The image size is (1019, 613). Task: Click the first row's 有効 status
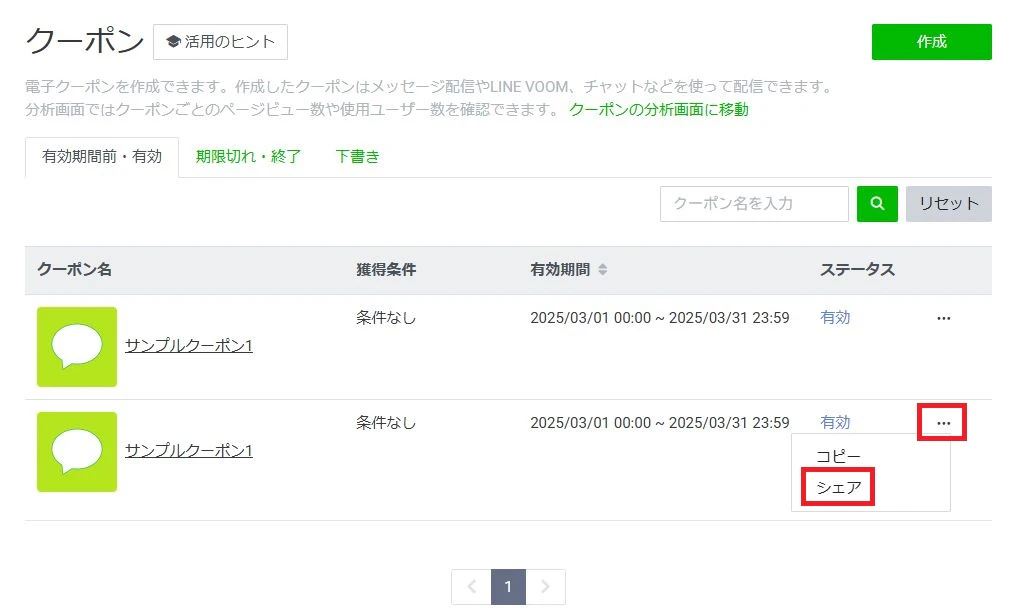835,317
